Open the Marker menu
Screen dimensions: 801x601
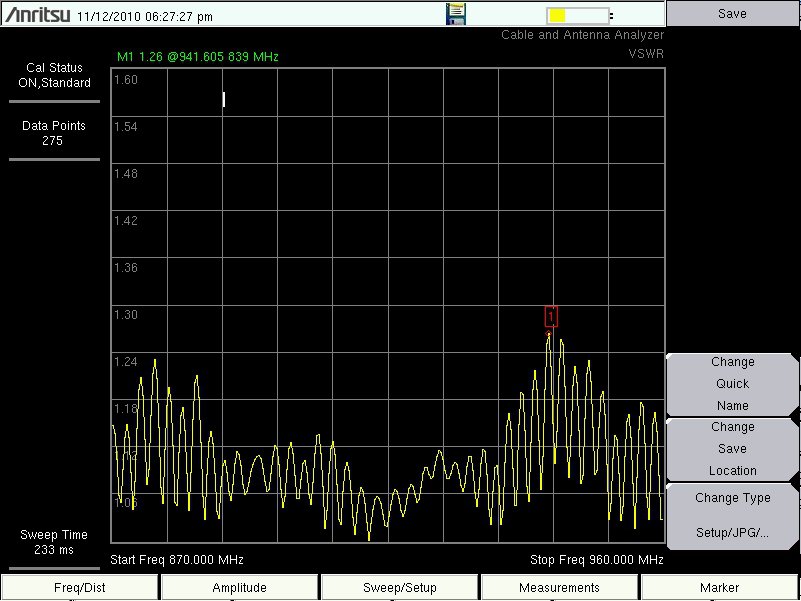[720, 587]
